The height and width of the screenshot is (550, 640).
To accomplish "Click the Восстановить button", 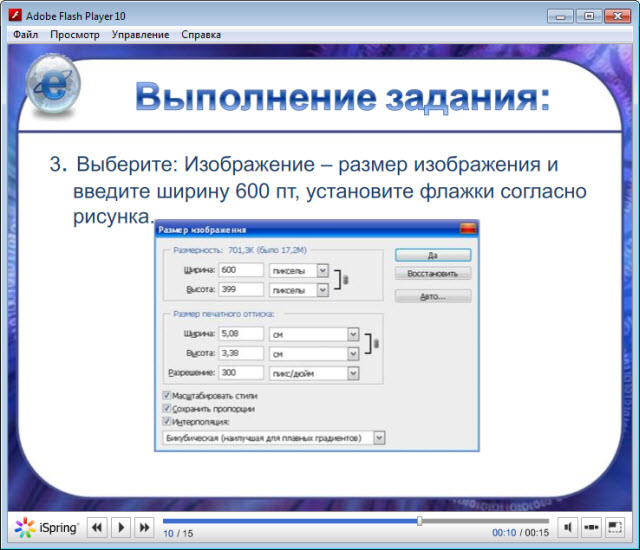I will [x=433, y=273].
